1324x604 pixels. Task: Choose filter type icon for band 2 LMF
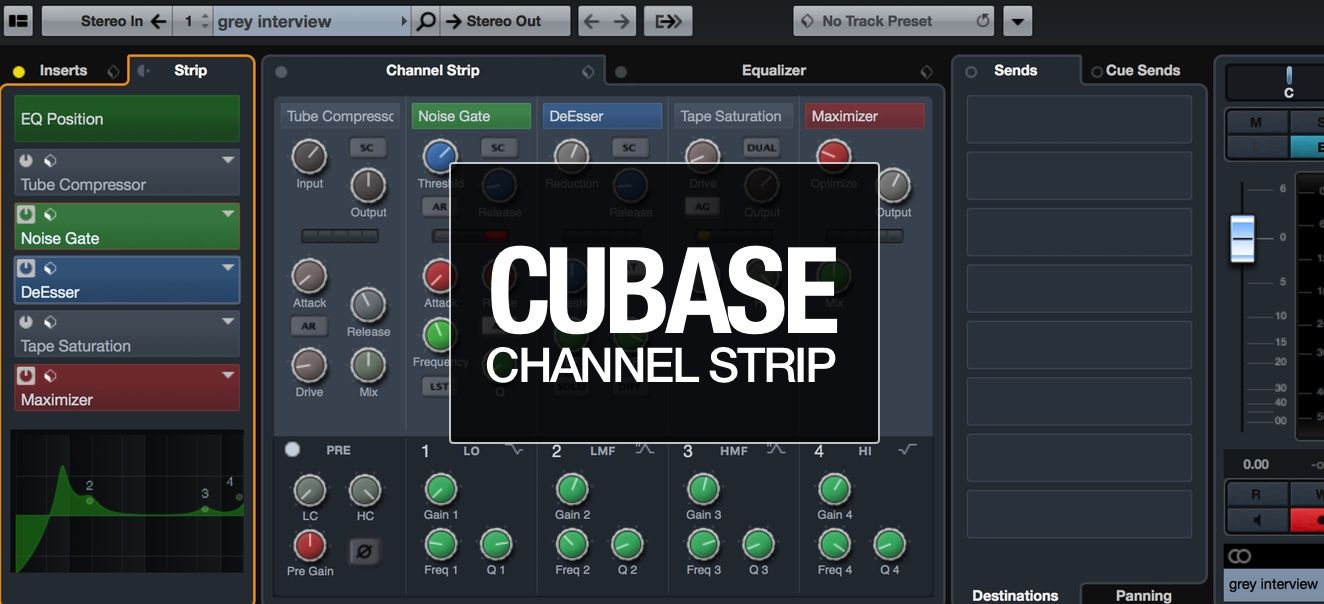645,450
